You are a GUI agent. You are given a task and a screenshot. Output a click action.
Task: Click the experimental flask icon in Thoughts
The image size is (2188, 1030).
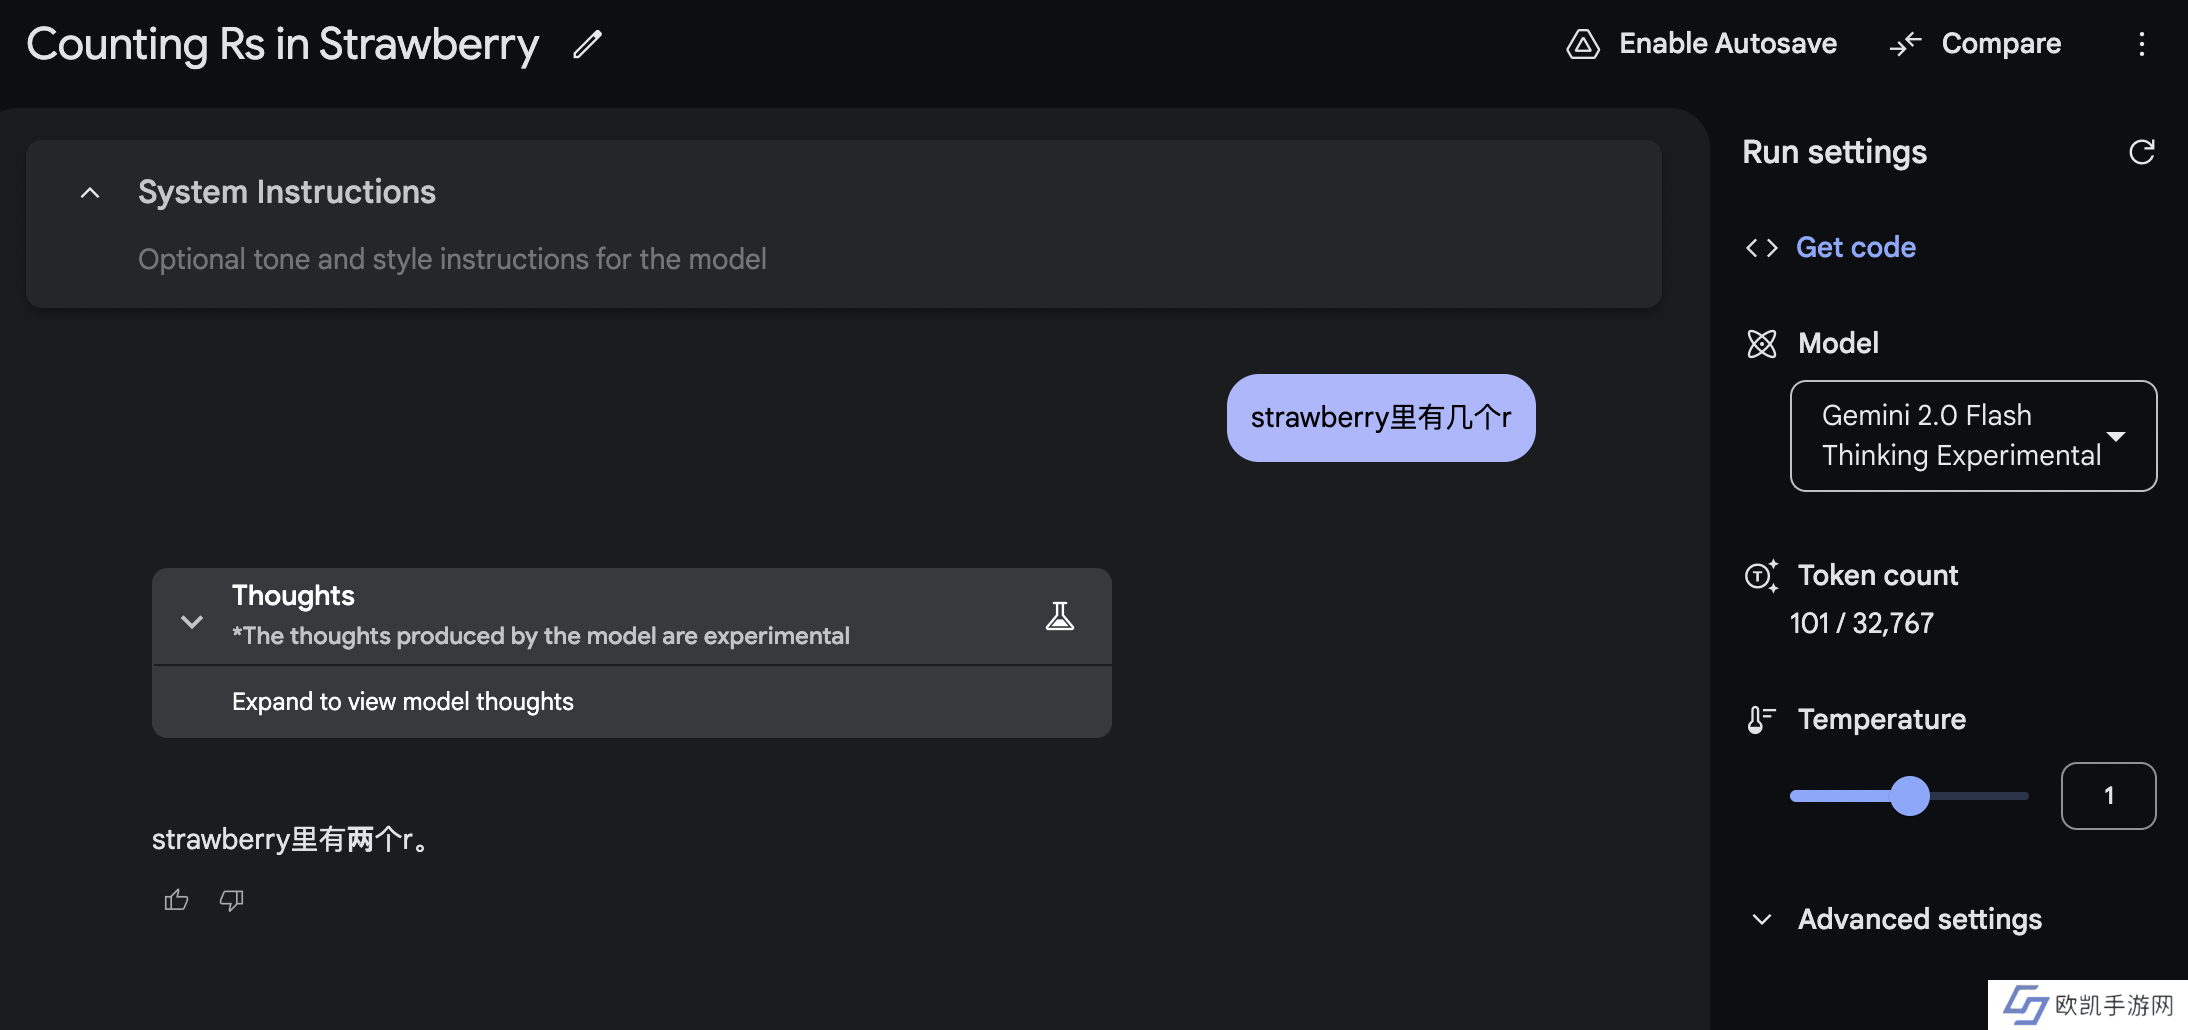pyautogui.click(x=1060, y=616)
